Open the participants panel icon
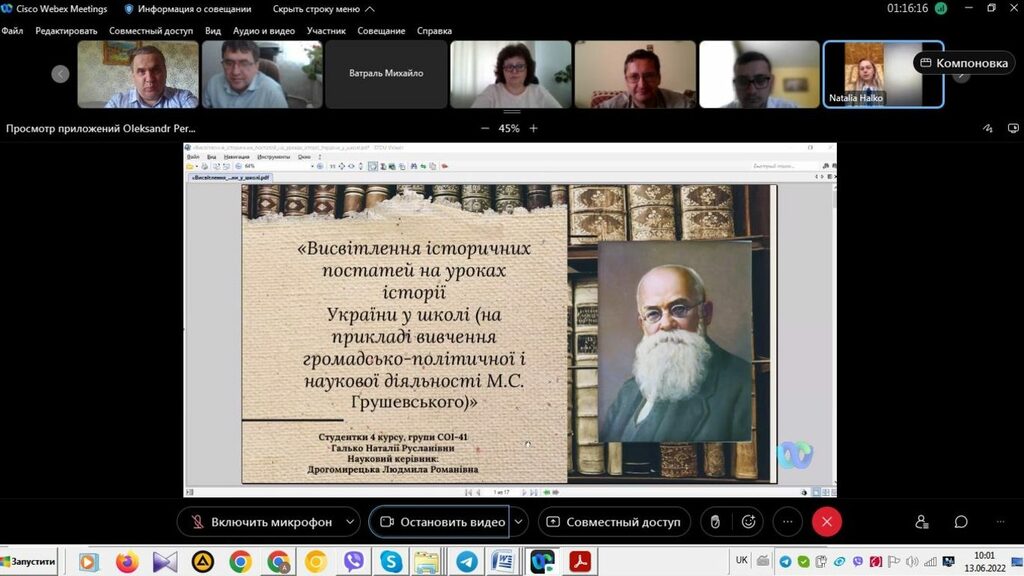1024x576 pixels. click(x=921, y=522)
